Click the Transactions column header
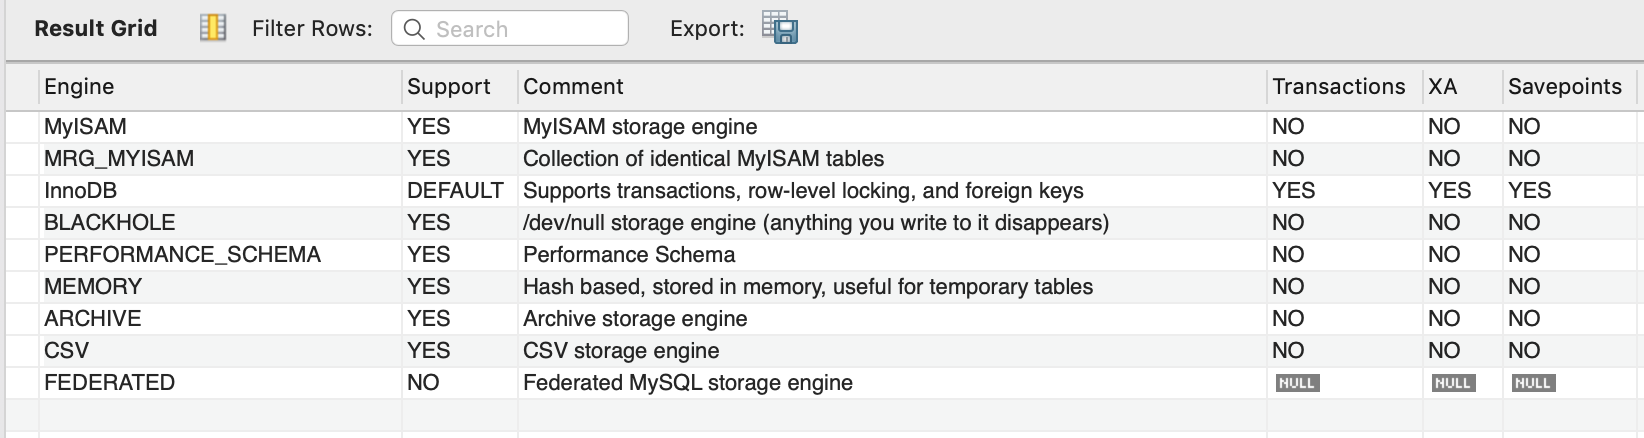1644x438 pixels. click(x=1338, y=87)
